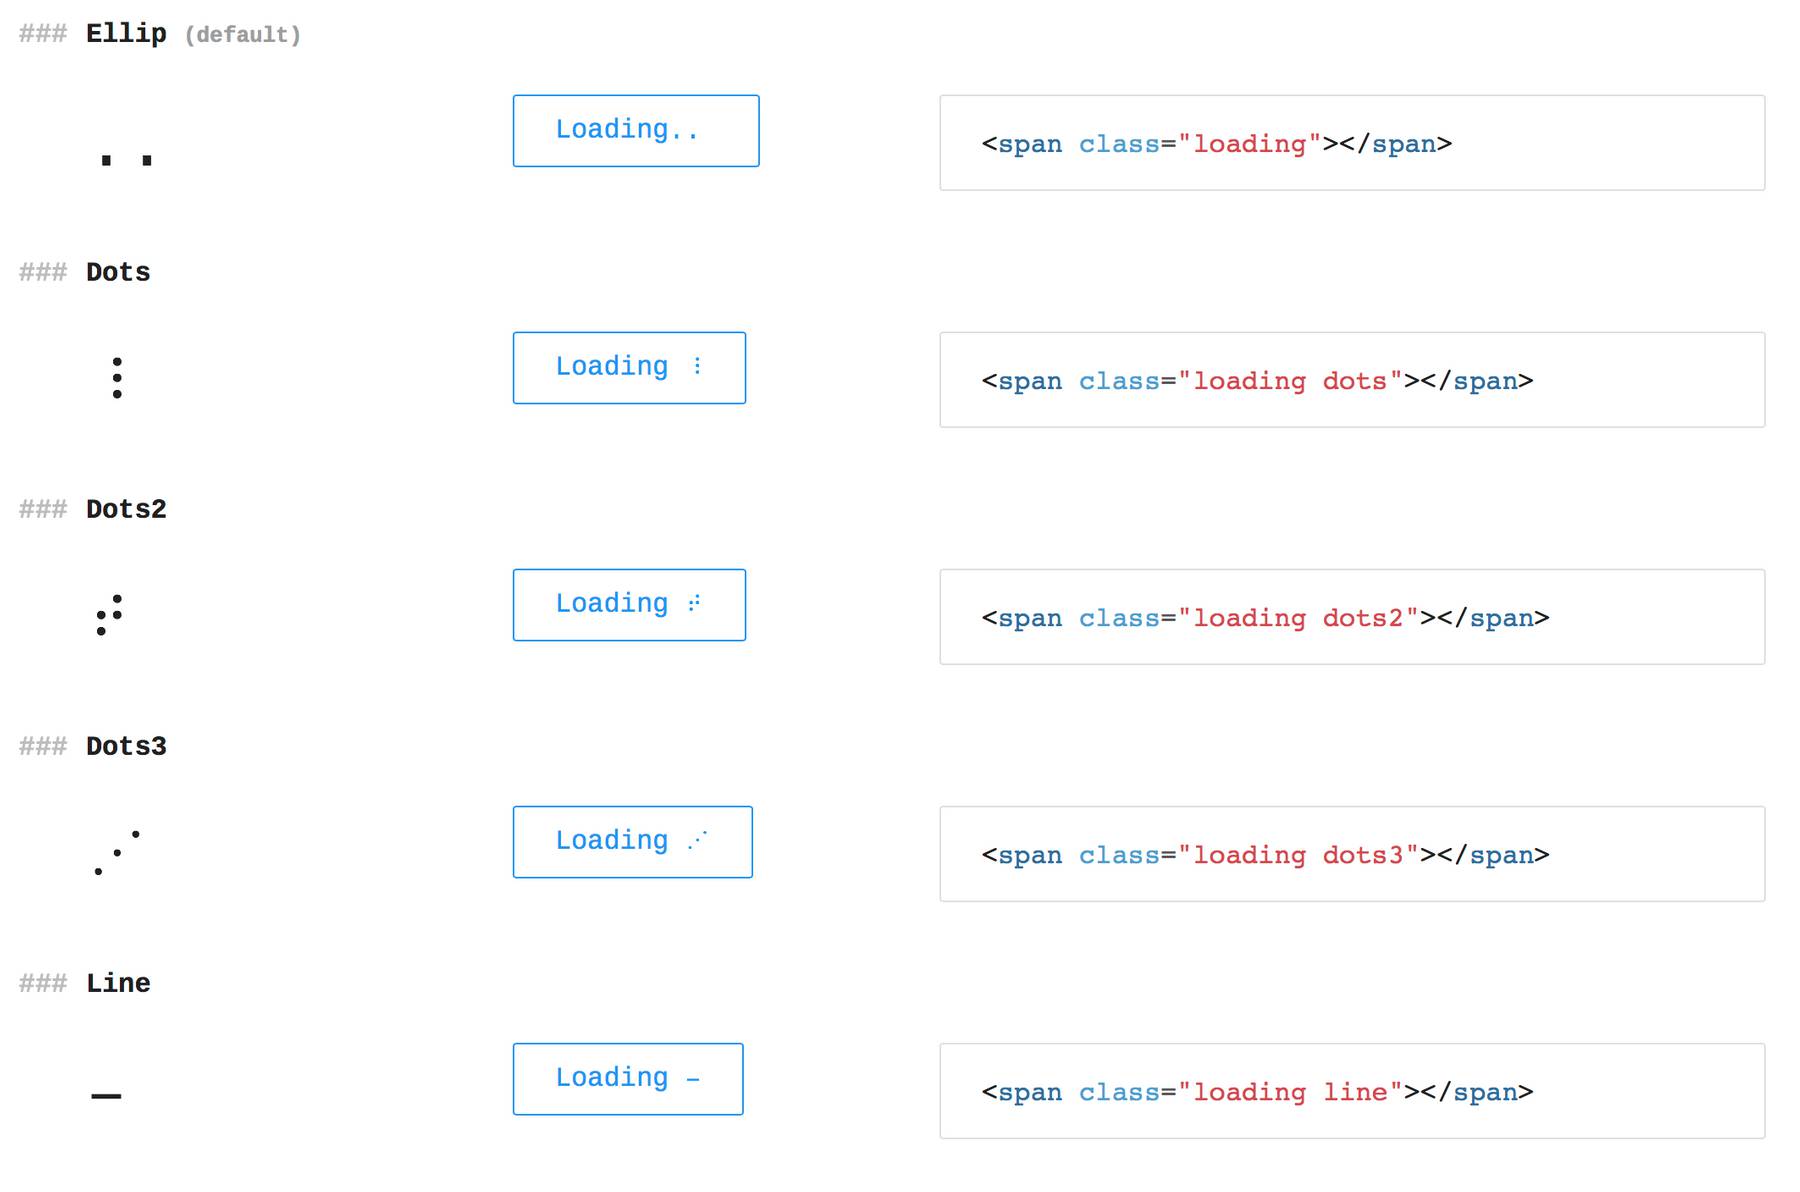This screenshot has height=1192, width=1800.
Task: Select the vertical Dots loading indicator
Action: click(118, 377)
